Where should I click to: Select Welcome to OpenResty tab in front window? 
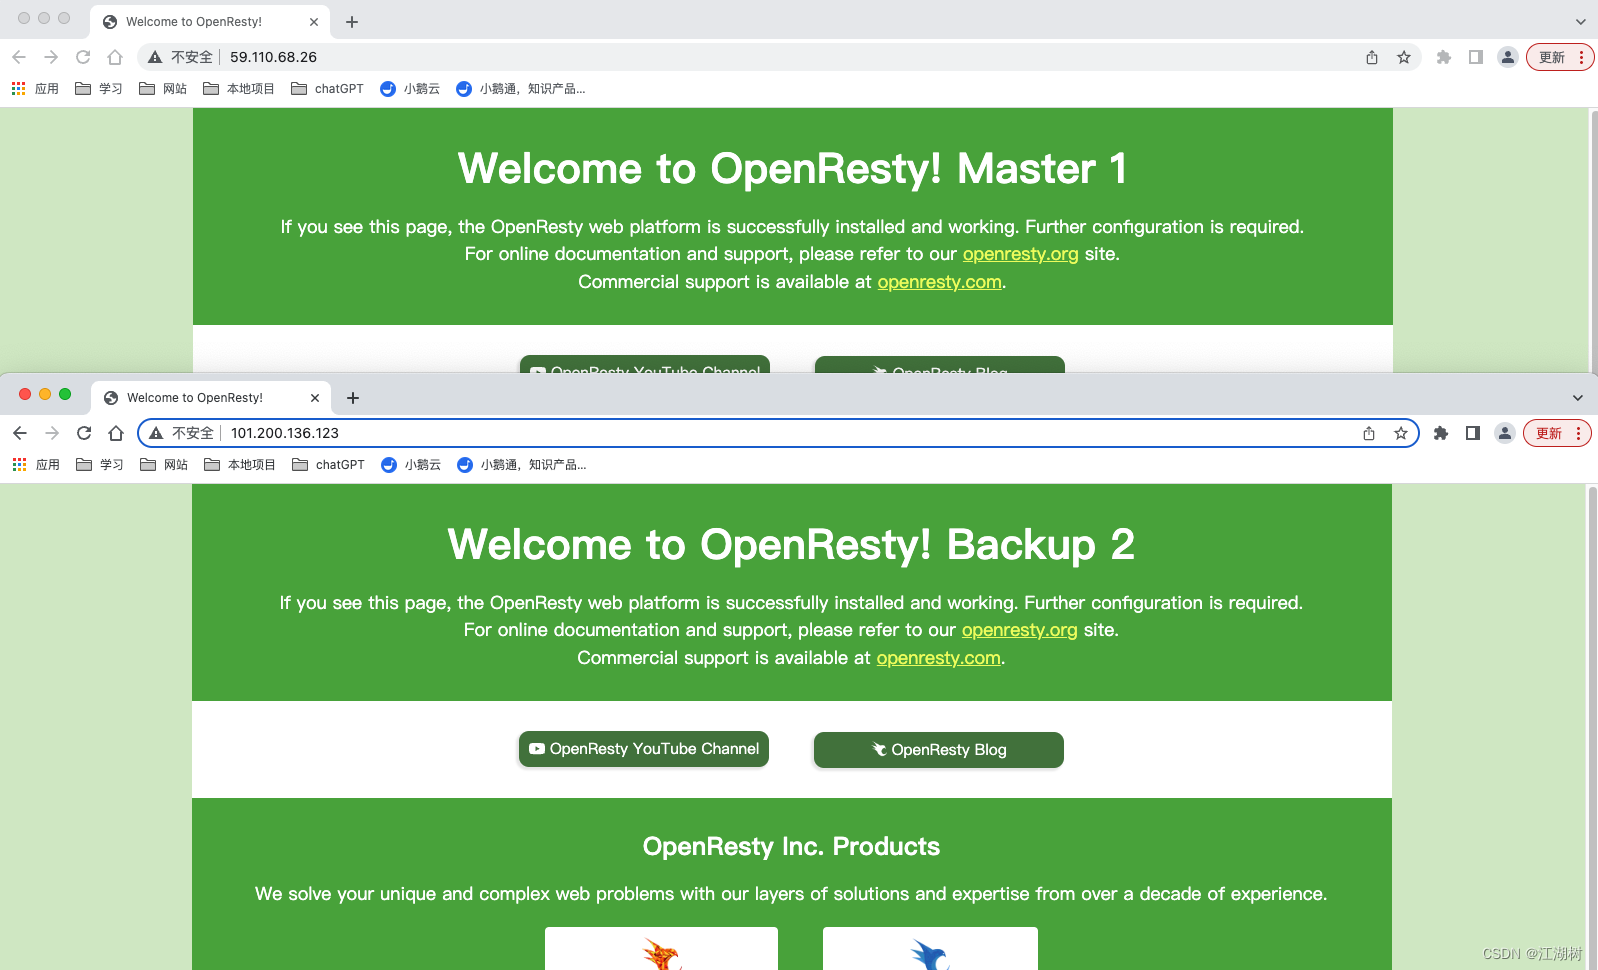[x=212, y=398]
